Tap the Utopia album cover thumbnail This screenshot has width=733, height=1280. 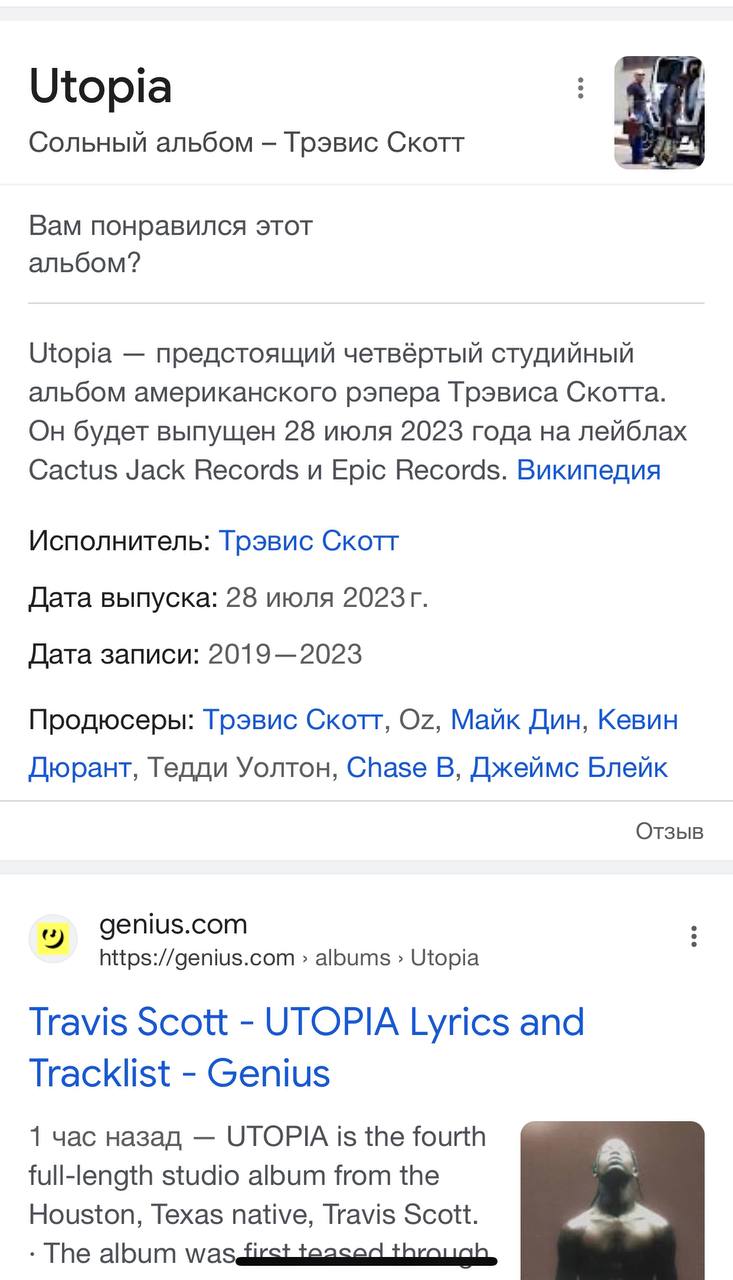[x=659, y=112]
